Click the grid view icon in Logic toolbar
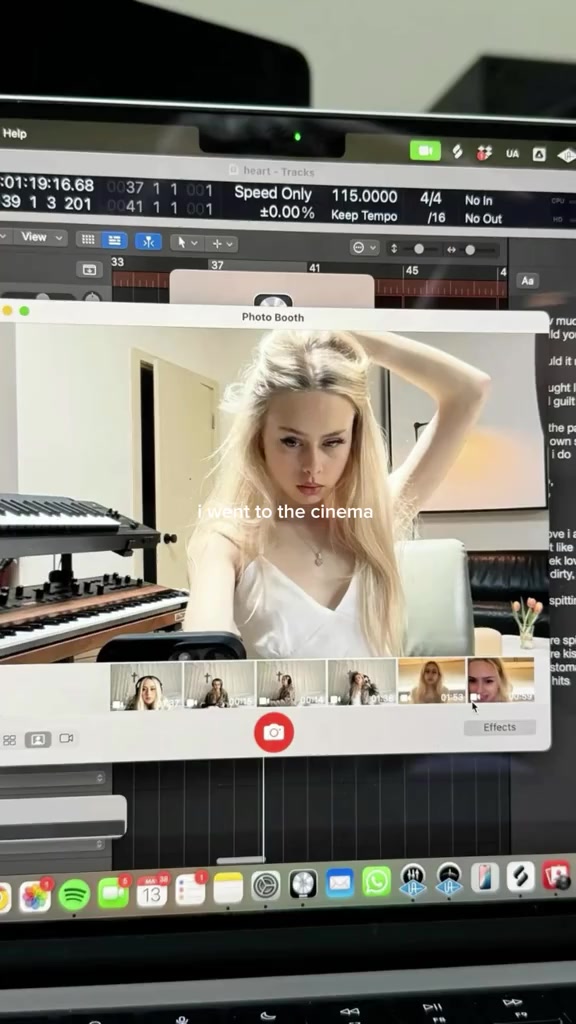Viewport: 576px width, 1024px height. click(88, 239)
